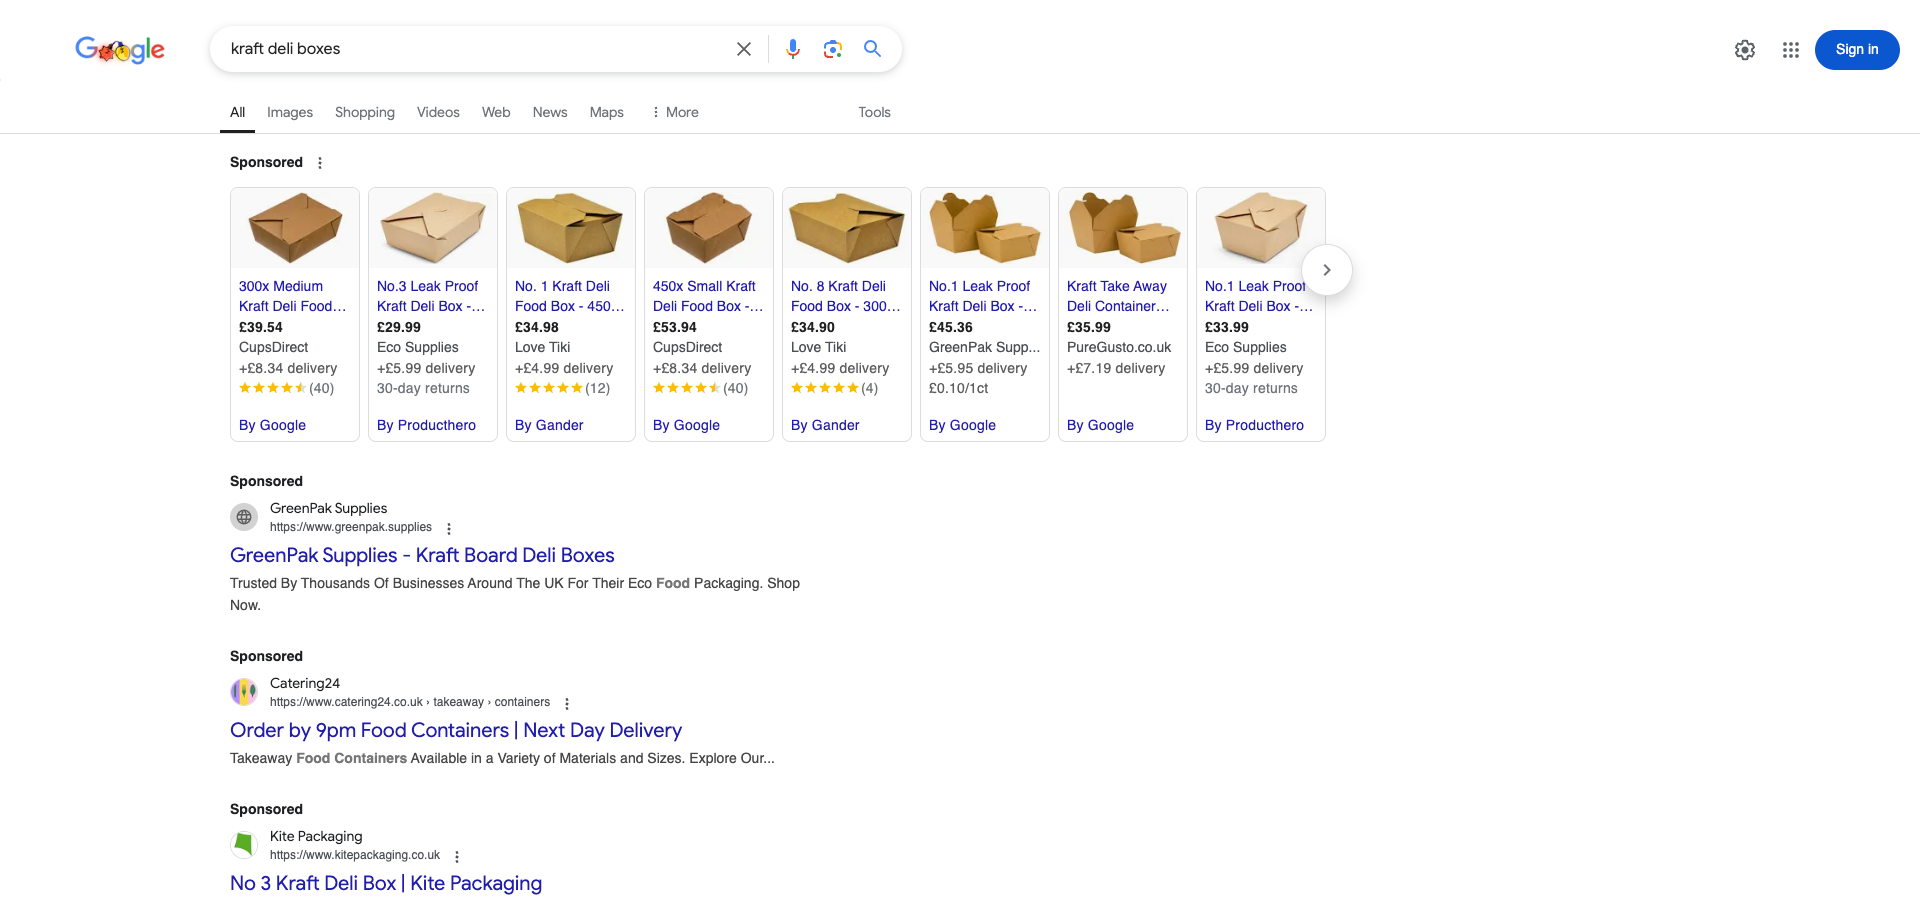
Task: Switch to the Web tab
Action: pyautogui.click(x=496, y=112)
